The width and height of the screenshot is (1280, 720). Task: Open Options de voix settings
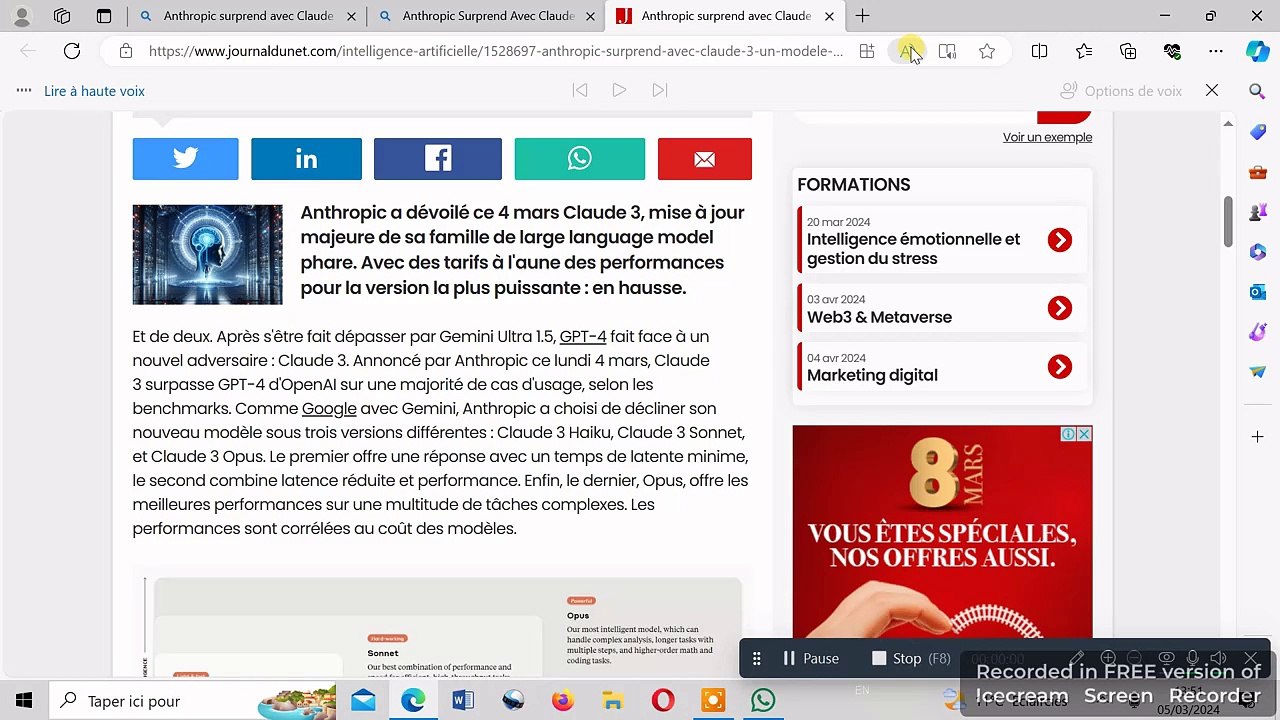point(1121,91)
